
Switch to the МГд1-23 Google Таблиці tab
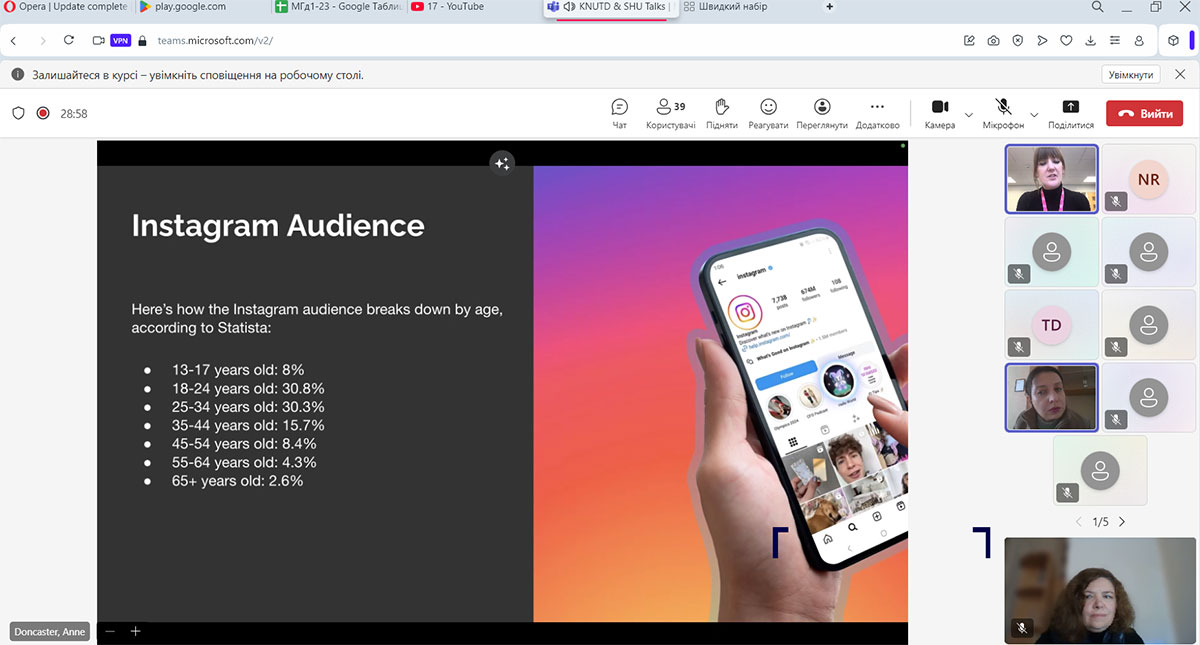tap(338, 7)
